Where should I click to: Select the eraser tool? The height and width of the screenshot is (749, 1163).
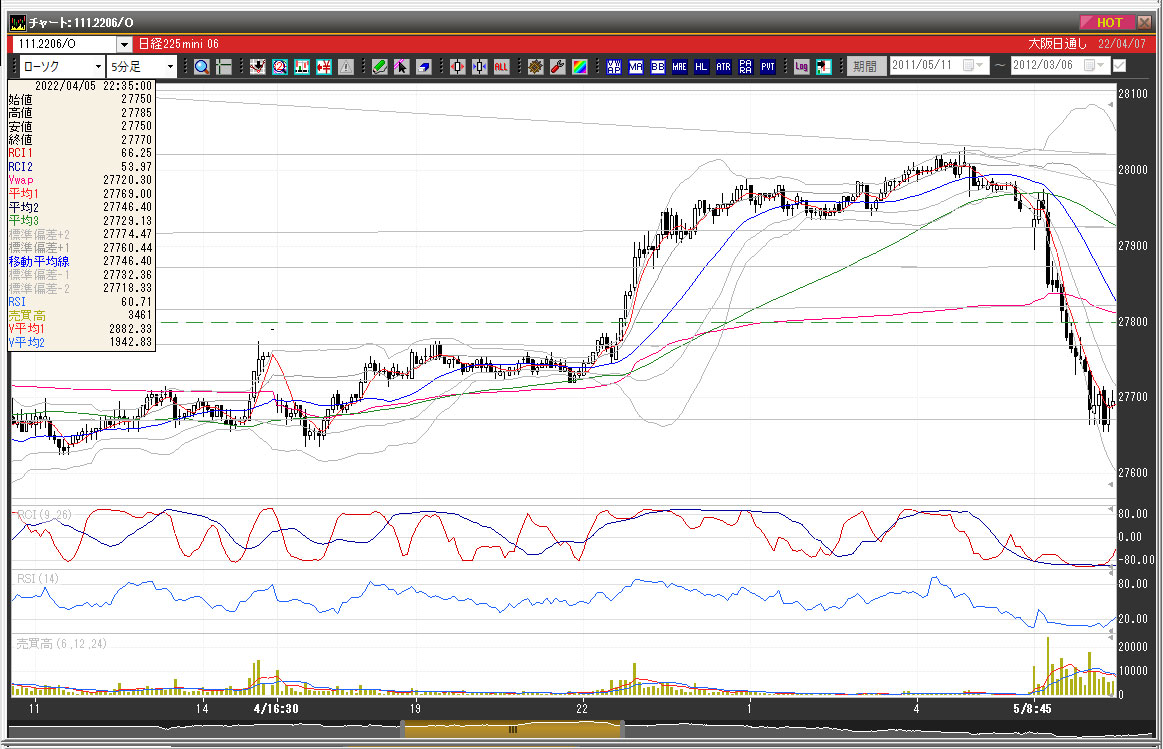[424, 67]
